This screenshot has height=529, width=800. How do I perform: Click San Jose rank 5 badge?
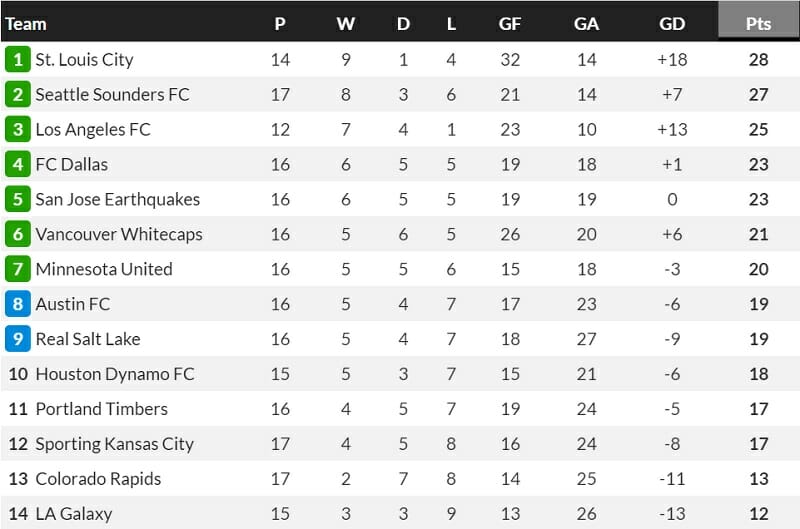point(18,199)
